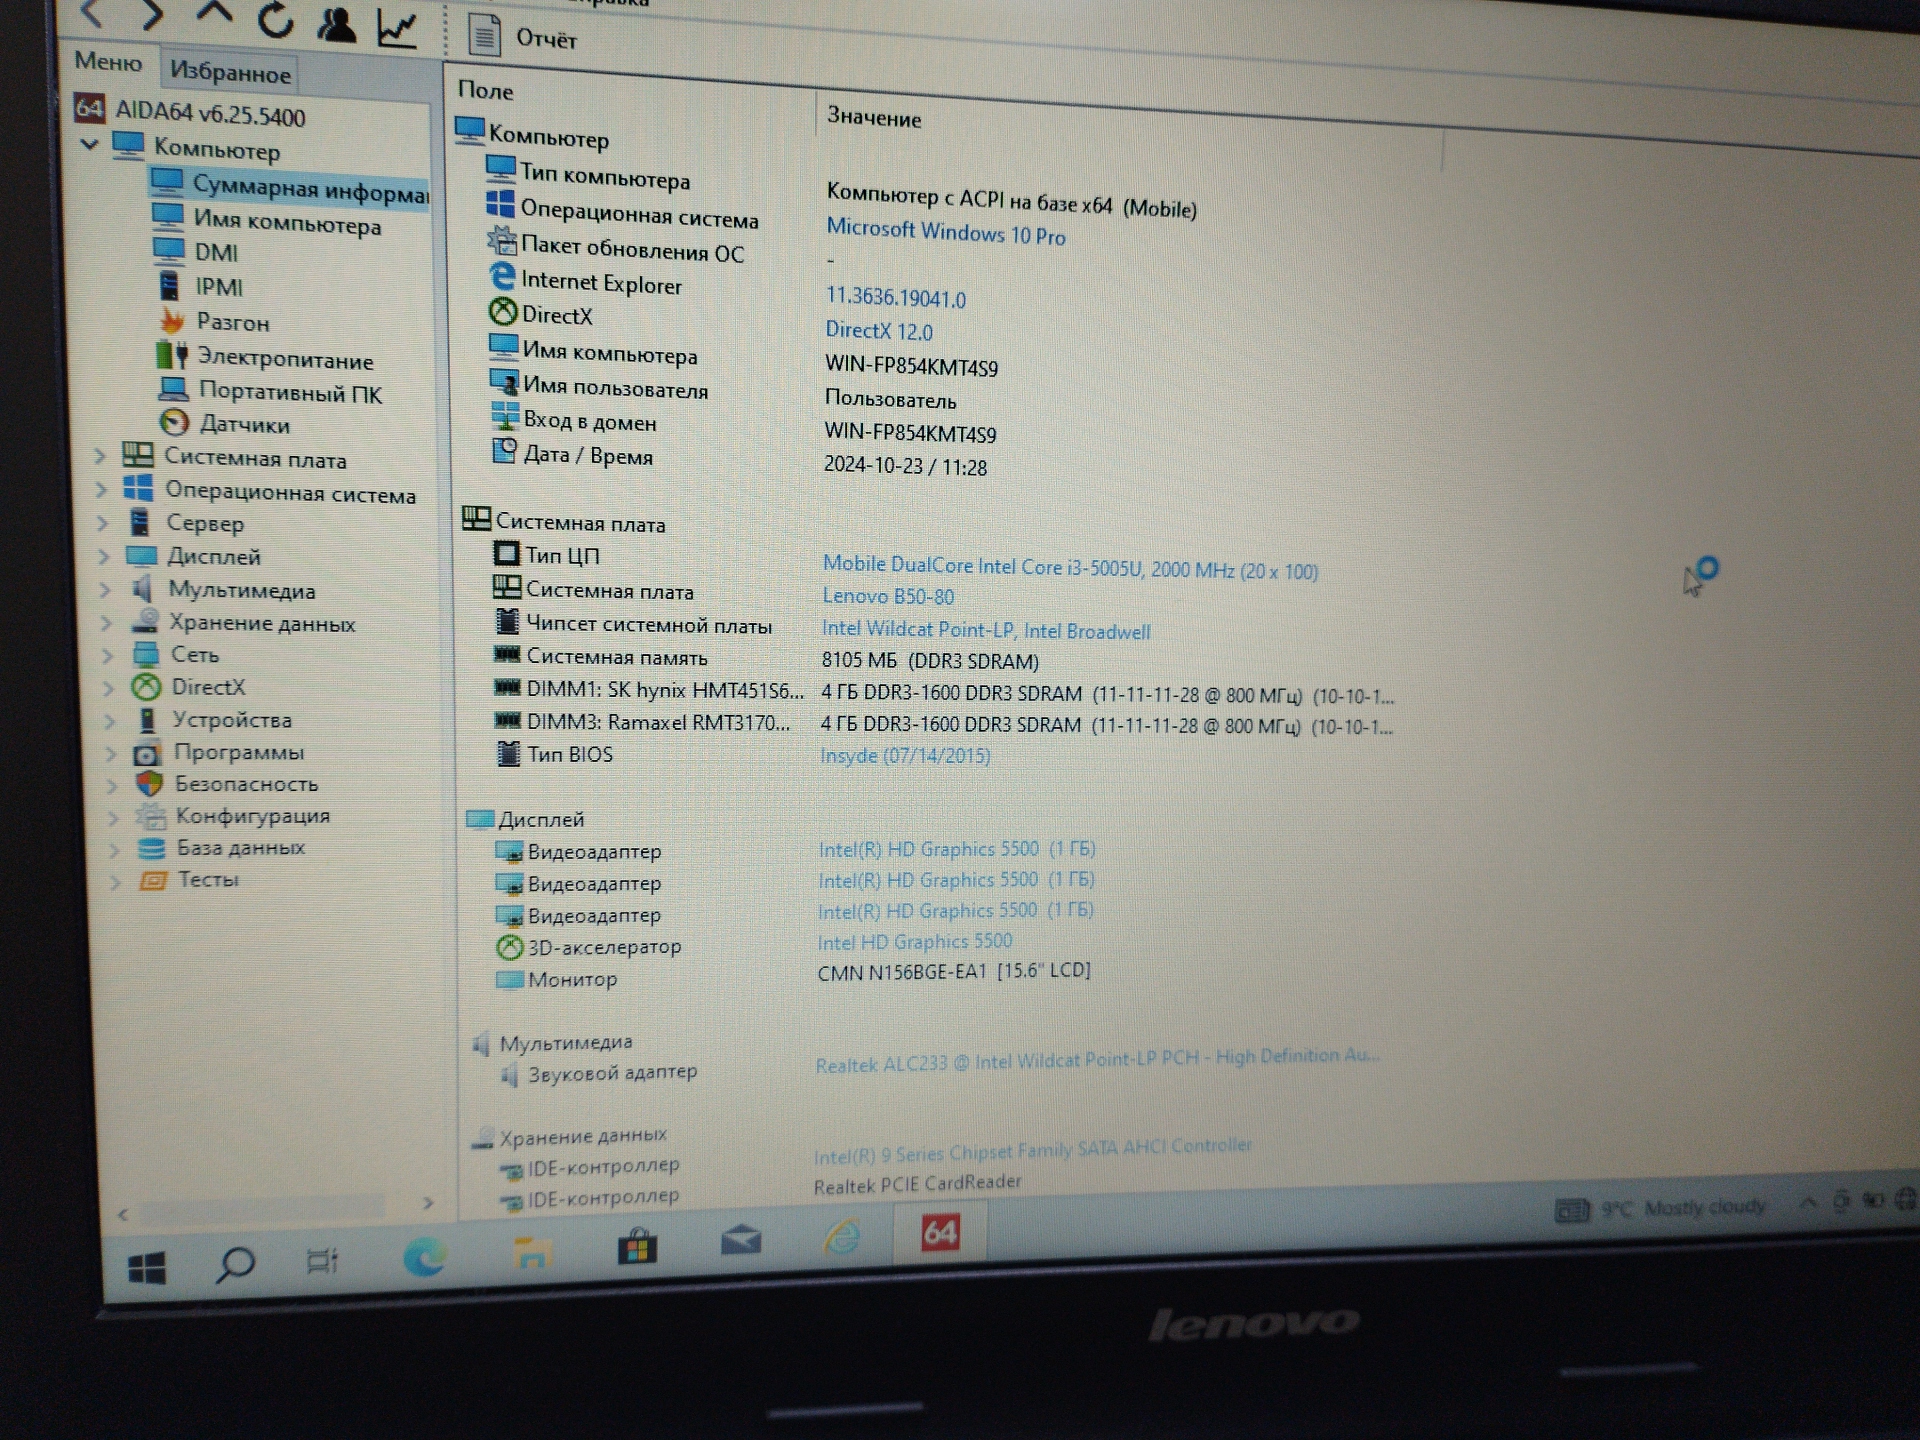Image resolution: width=1920 pixels, height=1440 pixels.
Task: Open Intel HD Graphics 5500 3D-акселератор link
Action: click(915, 941)
